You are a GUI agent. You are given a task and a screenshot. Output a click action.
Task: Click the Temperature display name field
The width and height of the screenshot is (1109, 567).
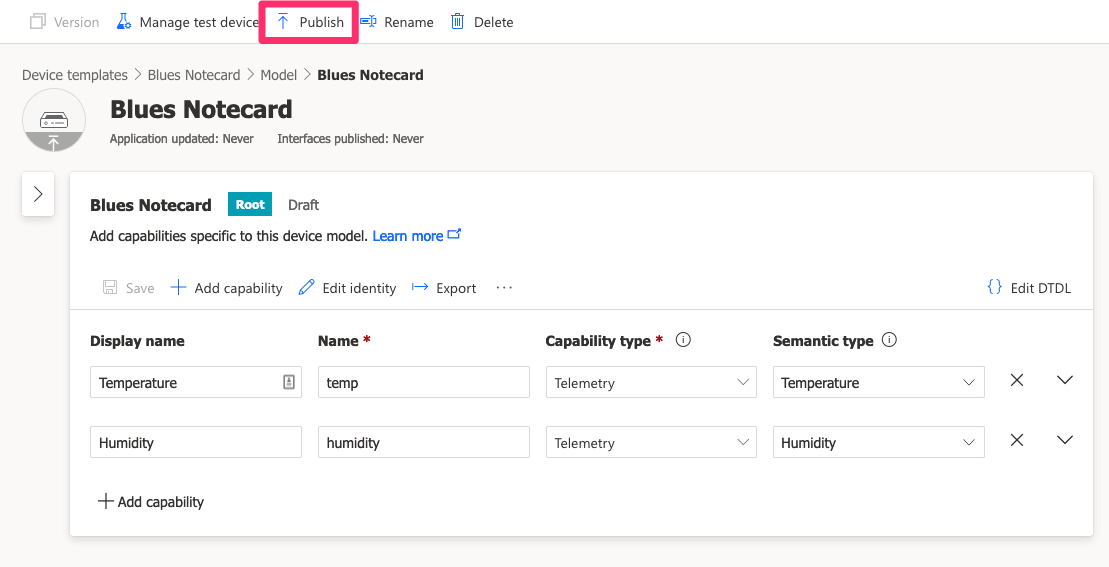196,382
